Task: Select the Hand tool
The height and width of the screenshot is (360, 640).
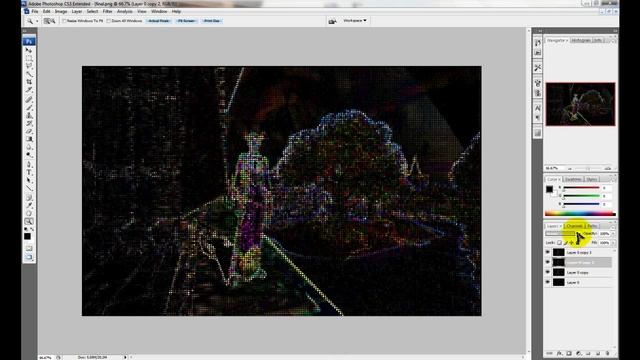Action: 29,213
